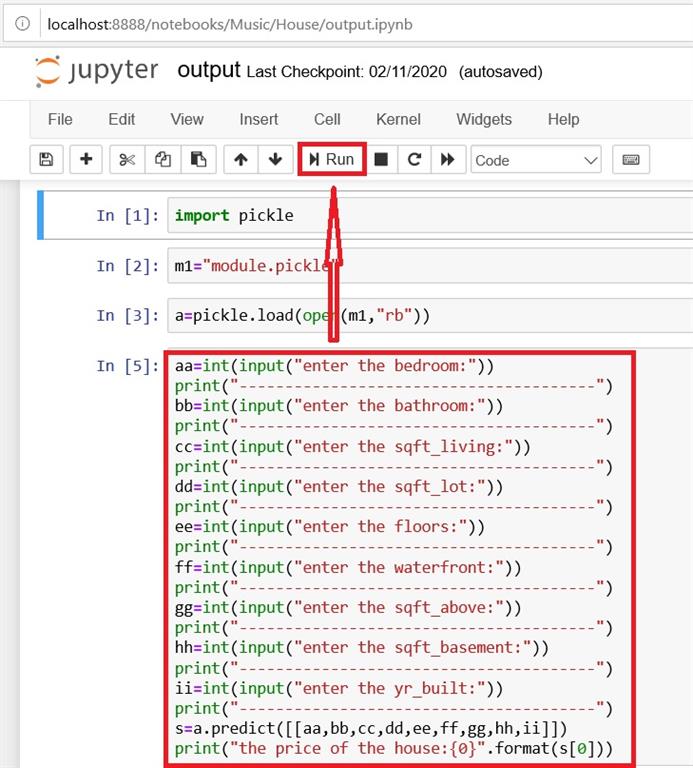Restart the kernel with the circular arrow icon
Viewport: 693px width, 768px height.
click(414, 160)
